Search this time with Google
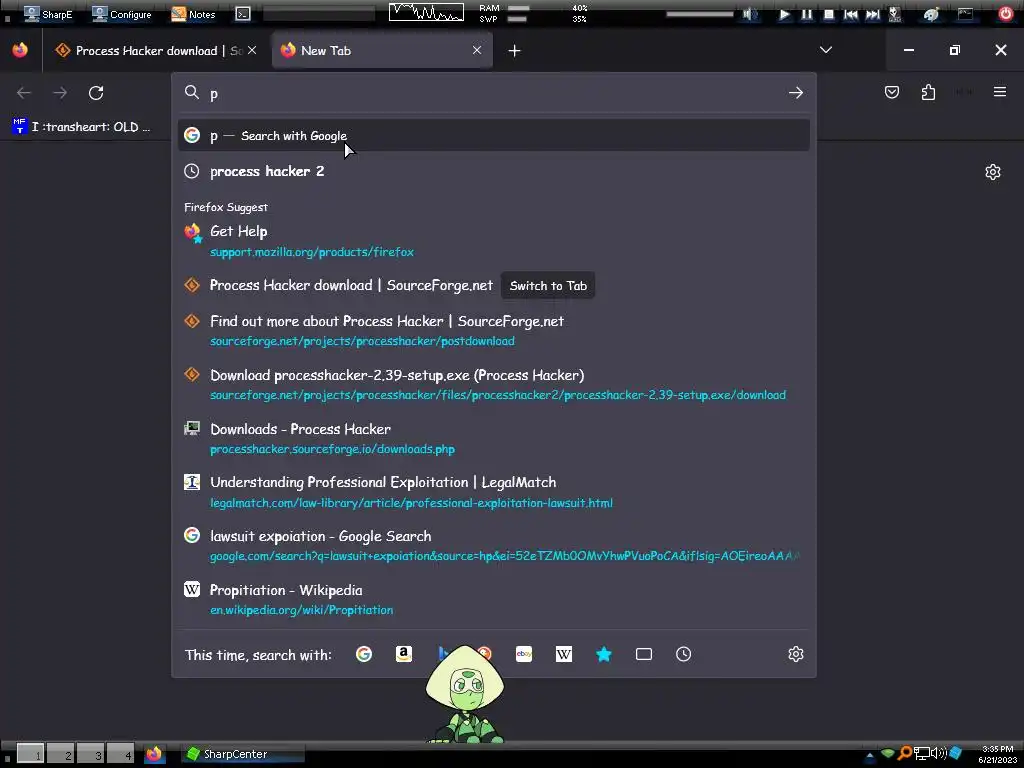This screenshot has height=768, width=1024. [x=364, y=654]
